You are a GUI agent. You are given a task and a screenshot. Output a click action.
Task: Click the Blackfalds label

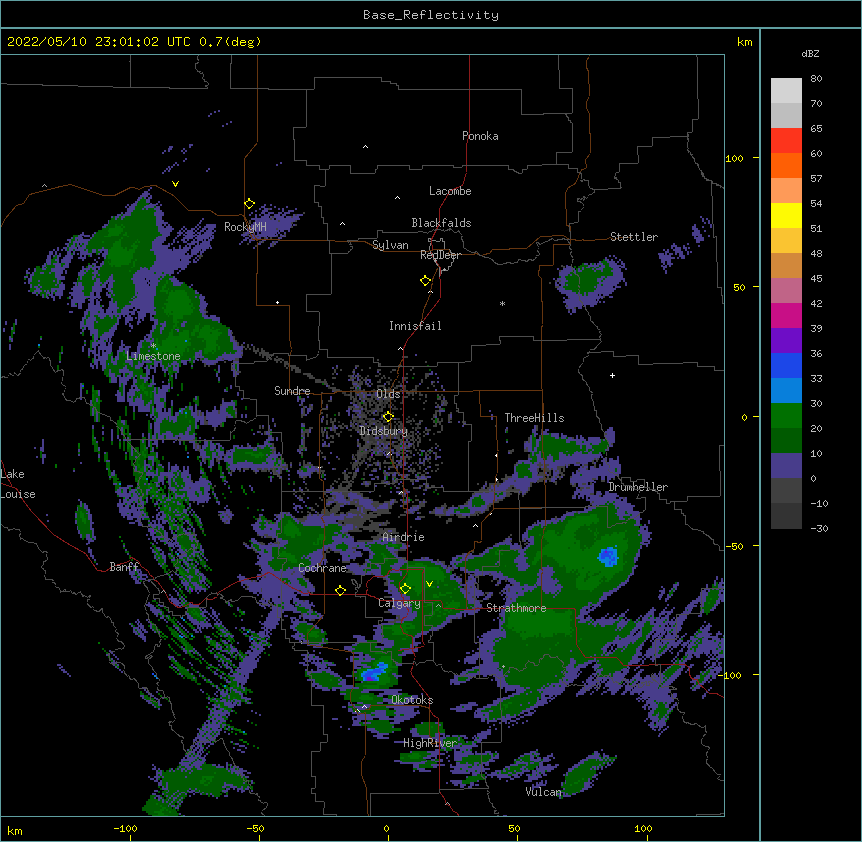[x=441, y=223]
